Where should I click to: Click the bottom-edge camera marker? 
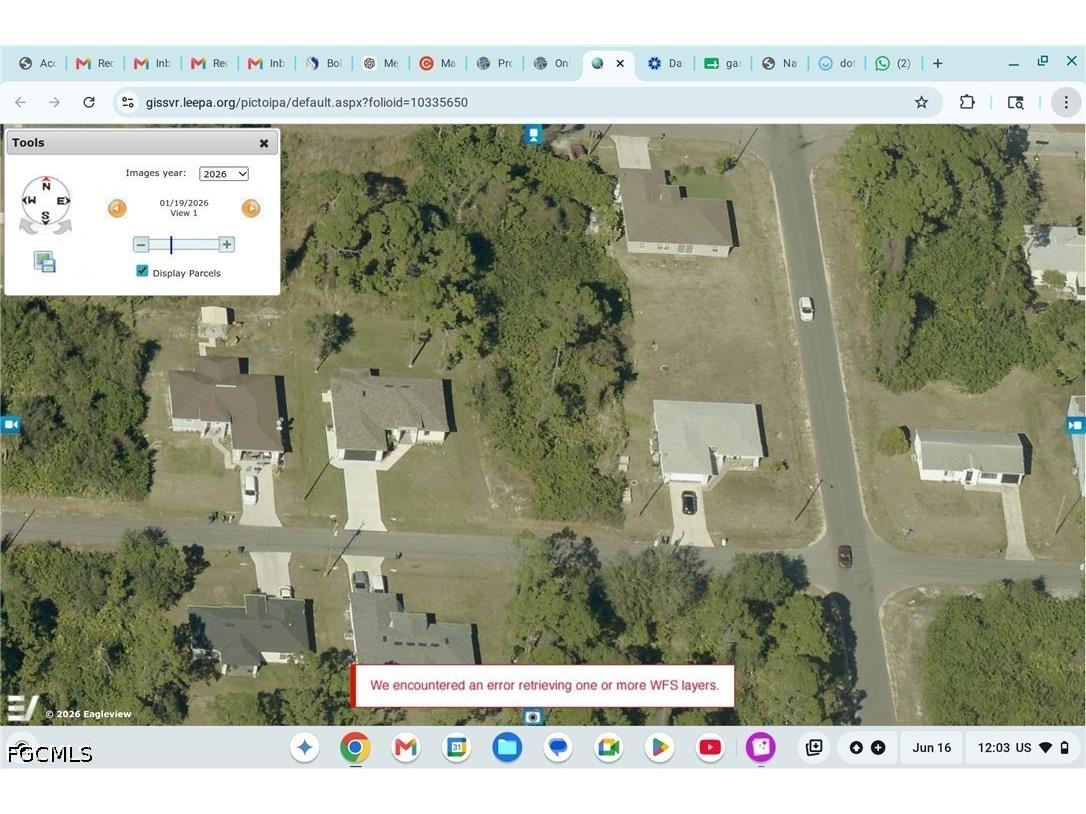tap(533, 717)
